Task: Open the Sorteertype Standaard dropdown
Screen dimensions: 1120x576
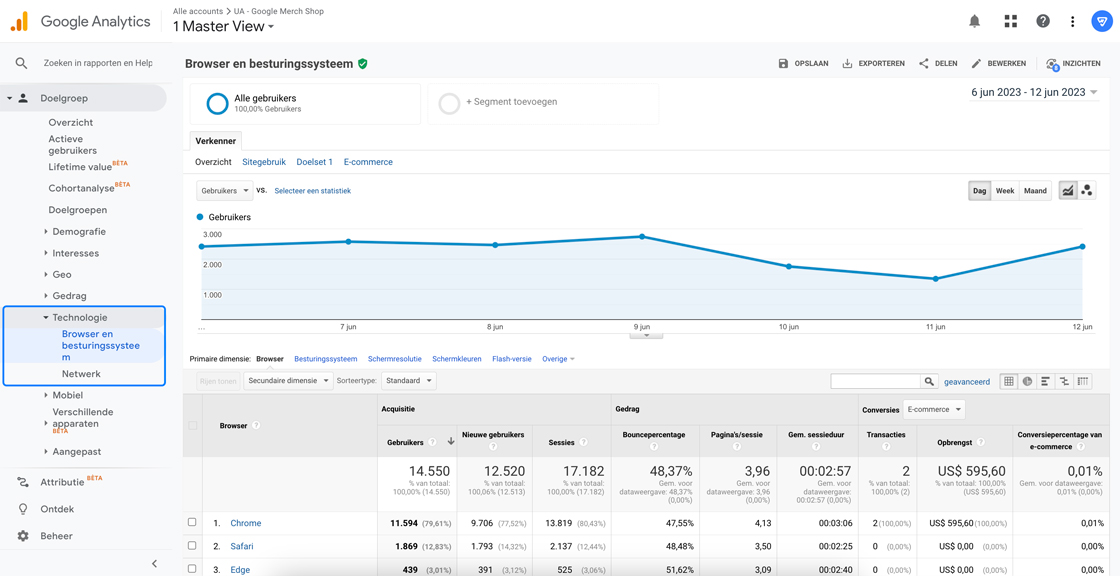Action: pyautogui.click(x=409, y=381)
